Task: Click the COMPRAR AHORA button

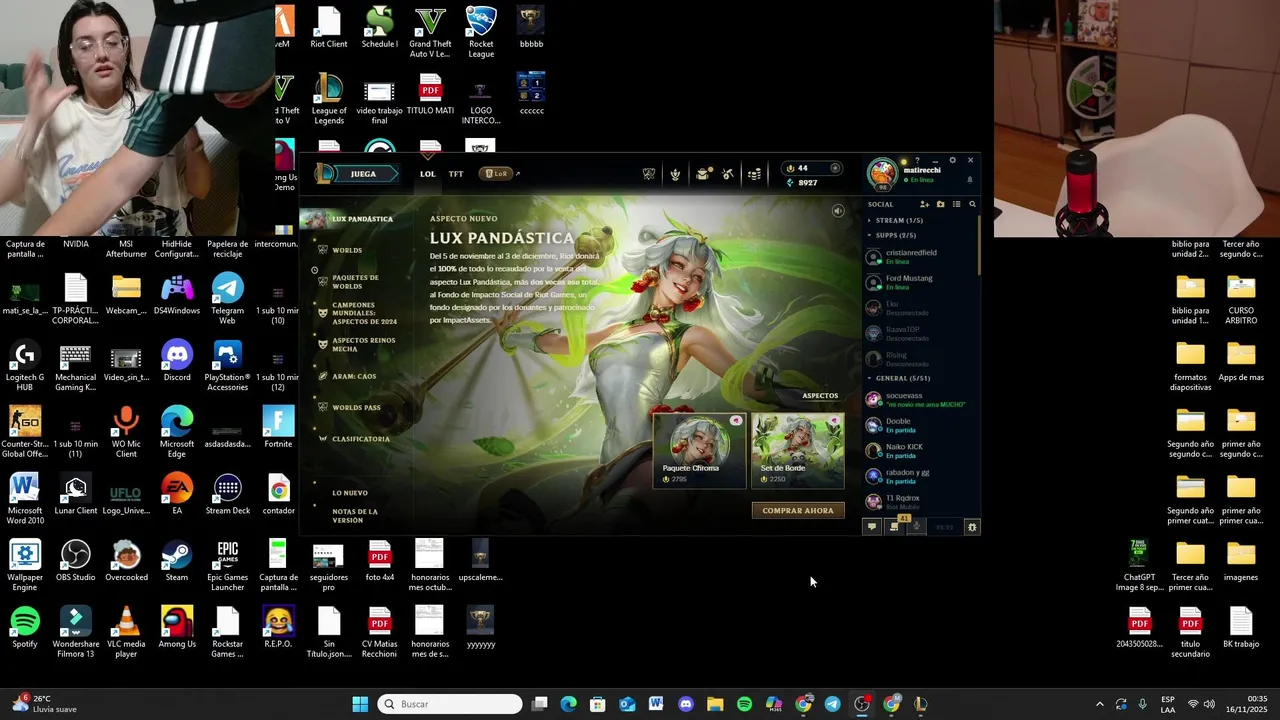Action: (x=798, y=510)
